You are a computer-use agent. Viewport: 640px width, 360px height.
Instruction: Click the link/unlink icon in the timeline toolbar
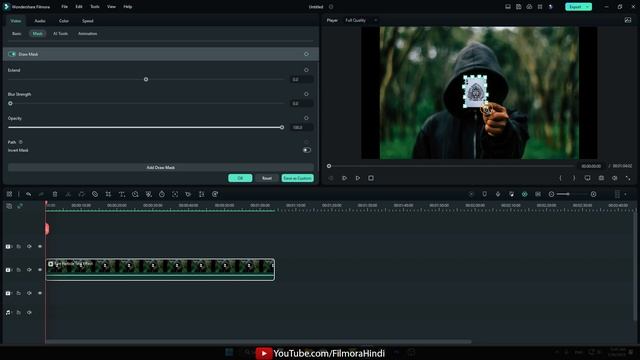tap(95, 194)
